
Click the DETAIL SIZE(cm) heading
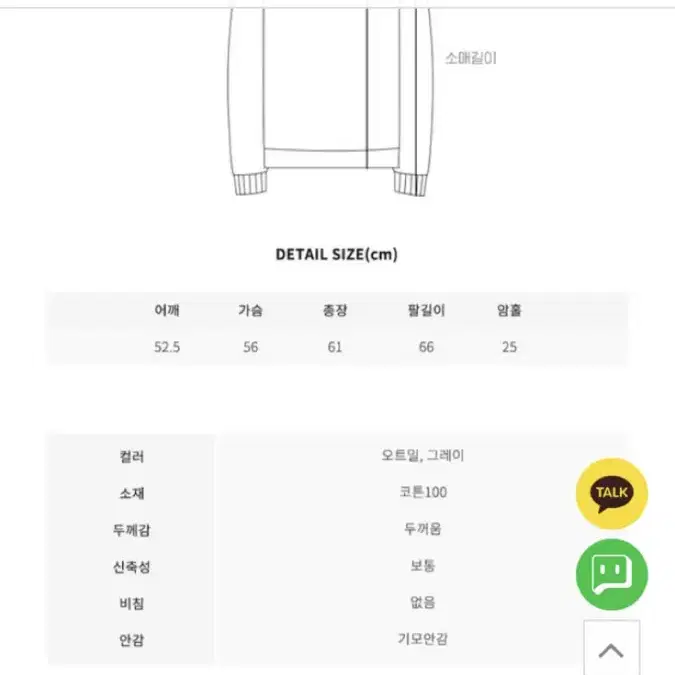coord(337,254)
